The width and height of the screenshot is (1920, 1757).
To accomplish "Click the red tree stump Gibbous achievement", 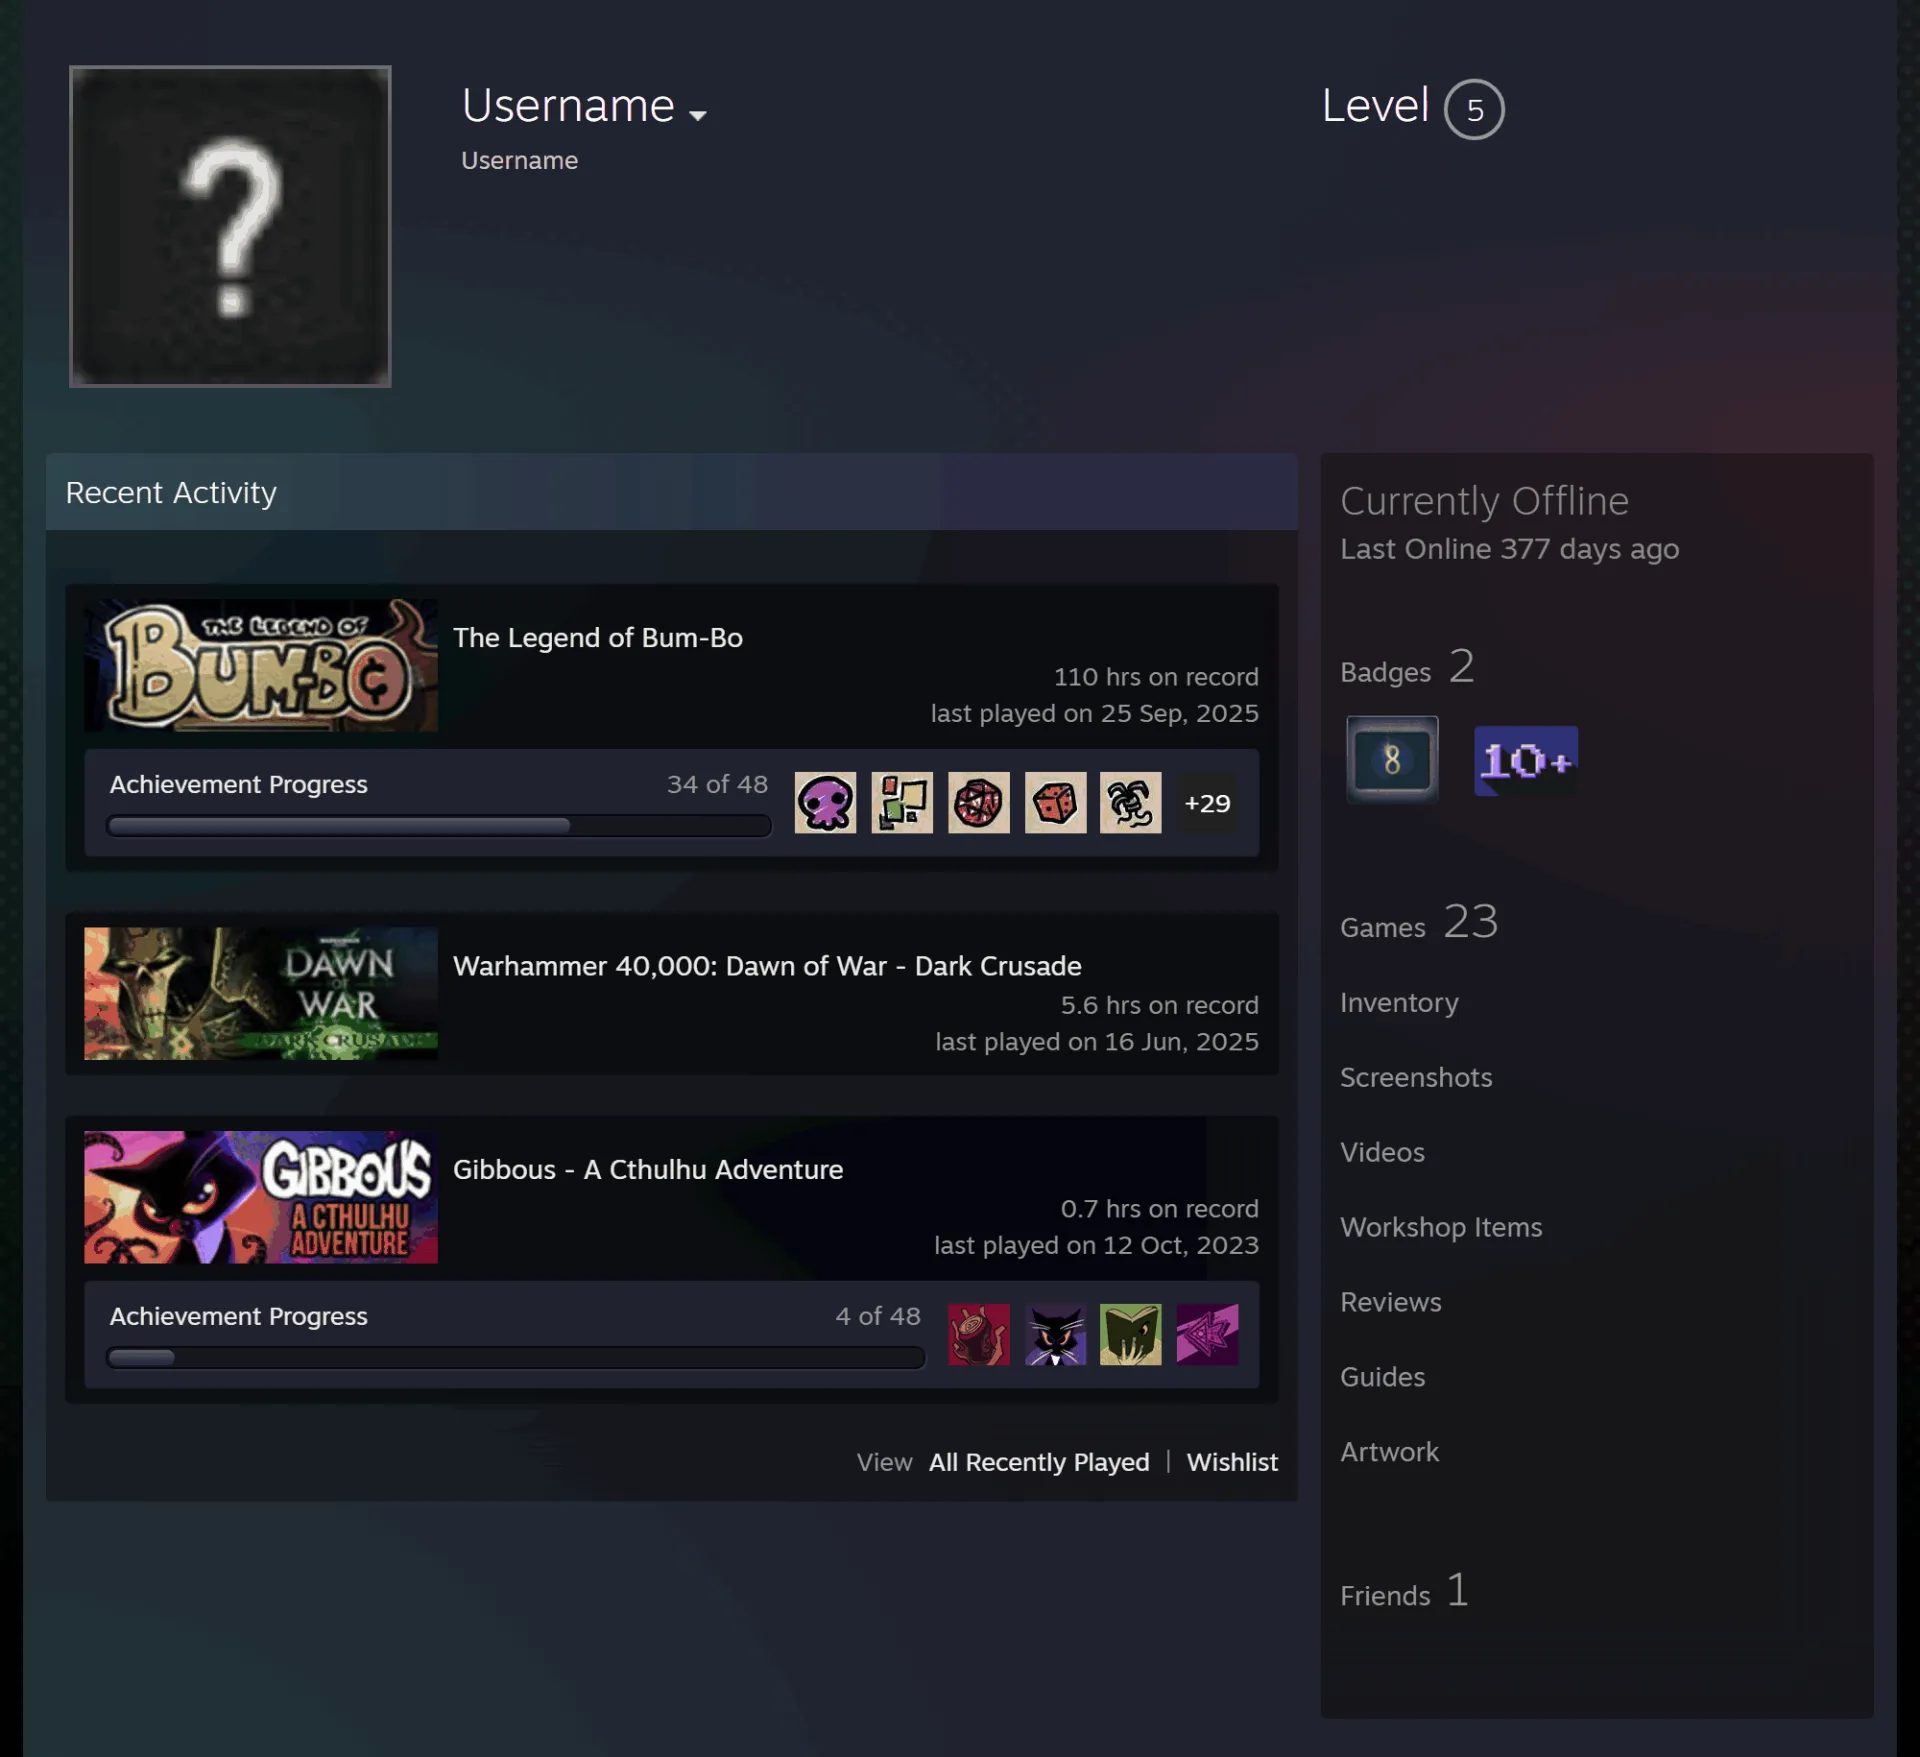I will (x=978, y=1334).
